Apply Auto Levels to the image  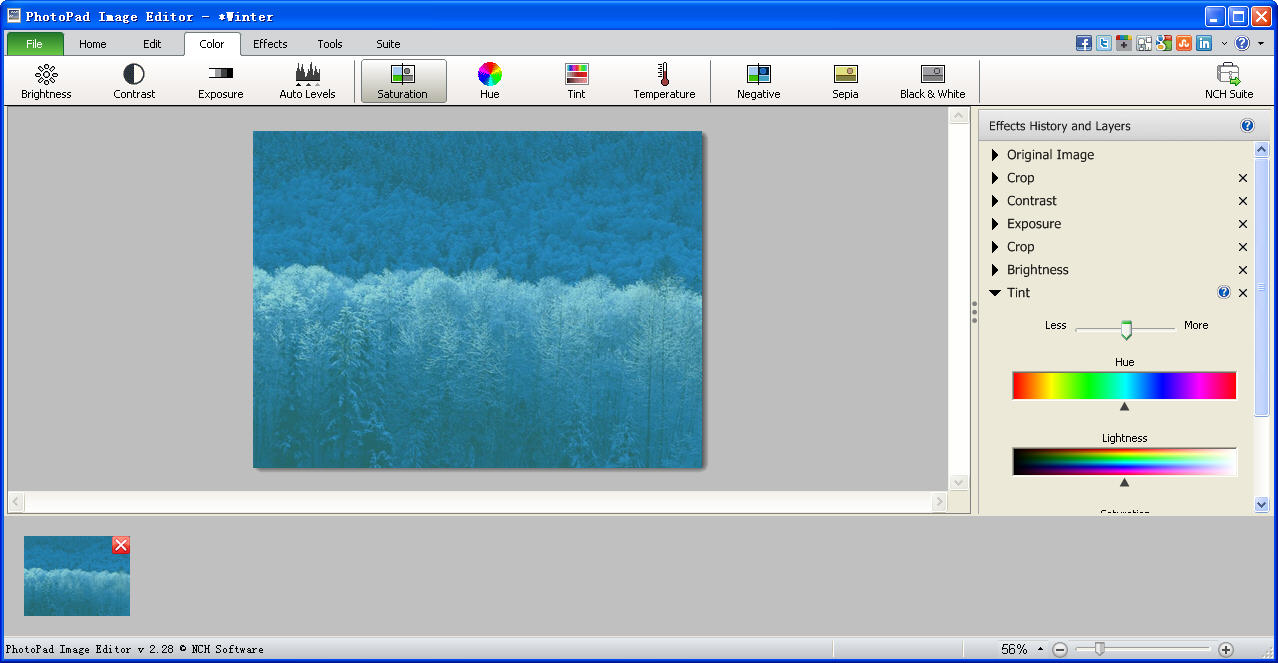pyautogui.click(x=308, y=81)
